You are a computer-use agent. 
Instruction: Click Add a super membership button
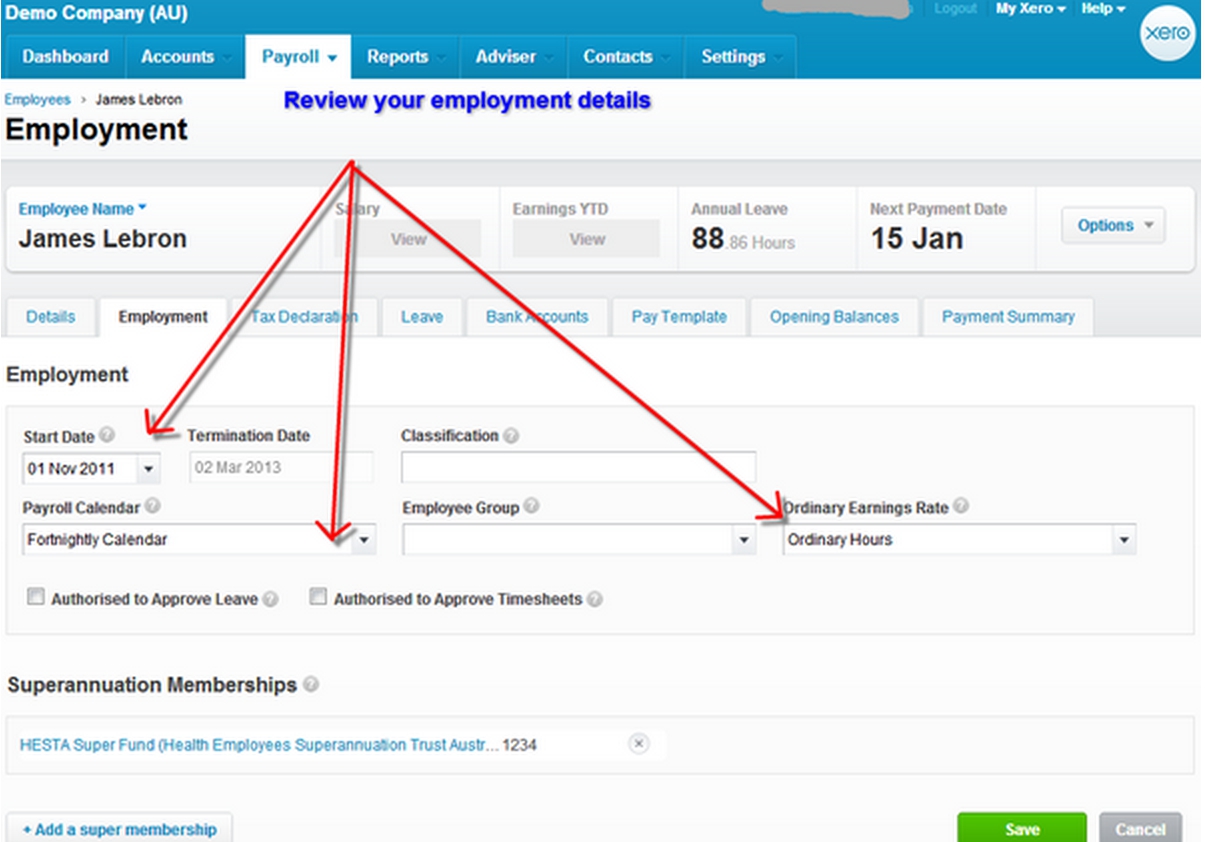tap(119, 829)
